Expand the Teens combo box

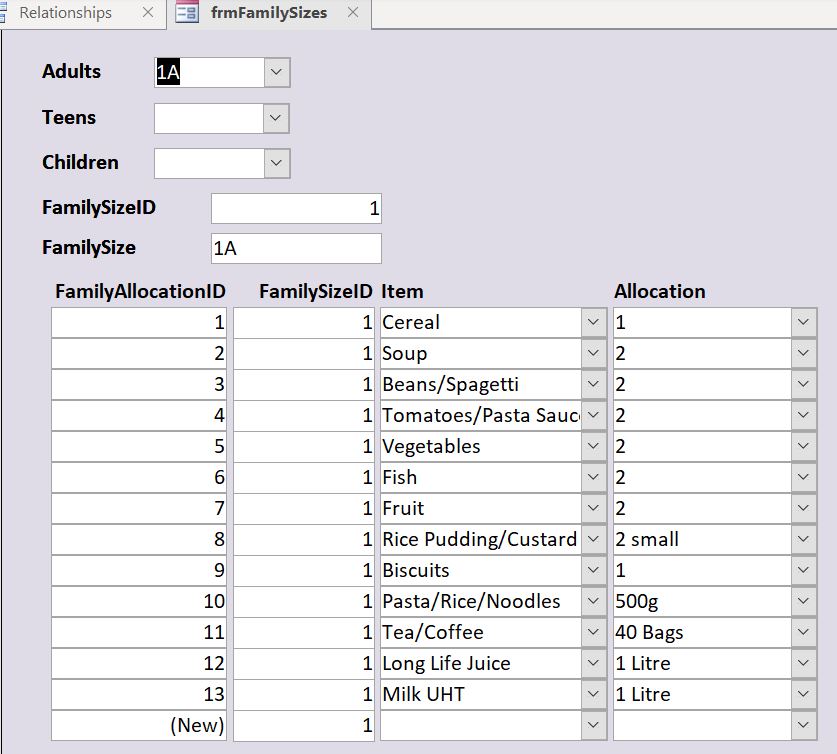click(277, 118)
